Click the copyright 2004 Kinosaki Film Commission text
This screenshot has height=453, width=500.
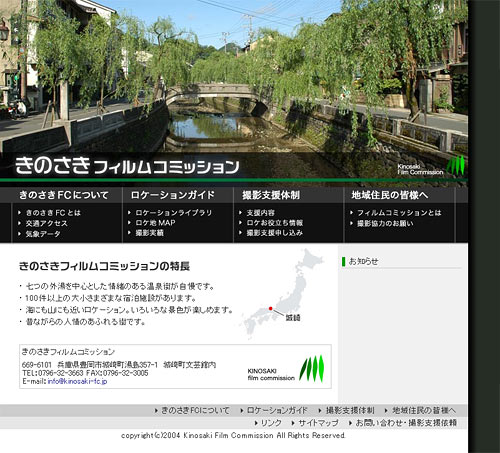[233, 435]
